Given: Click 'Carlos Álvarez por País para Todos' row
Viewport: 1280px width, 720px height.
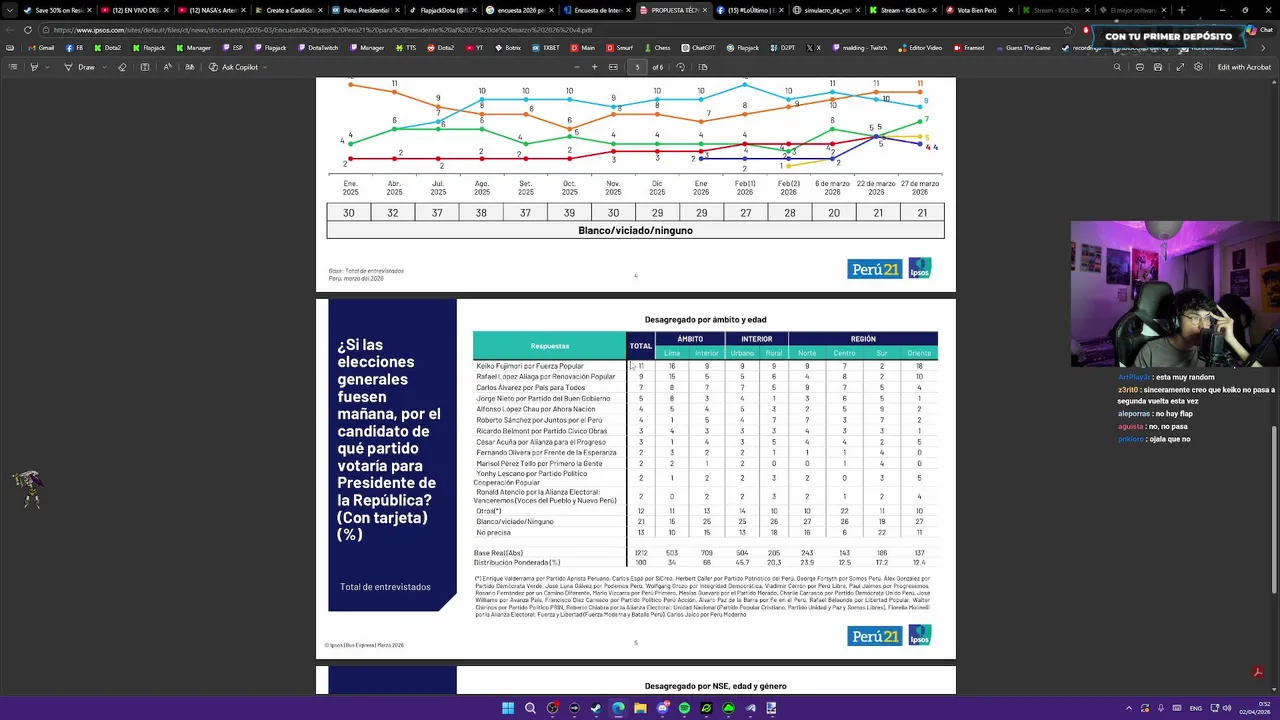Looking at the screenshot, I should [x=705, y=388].
